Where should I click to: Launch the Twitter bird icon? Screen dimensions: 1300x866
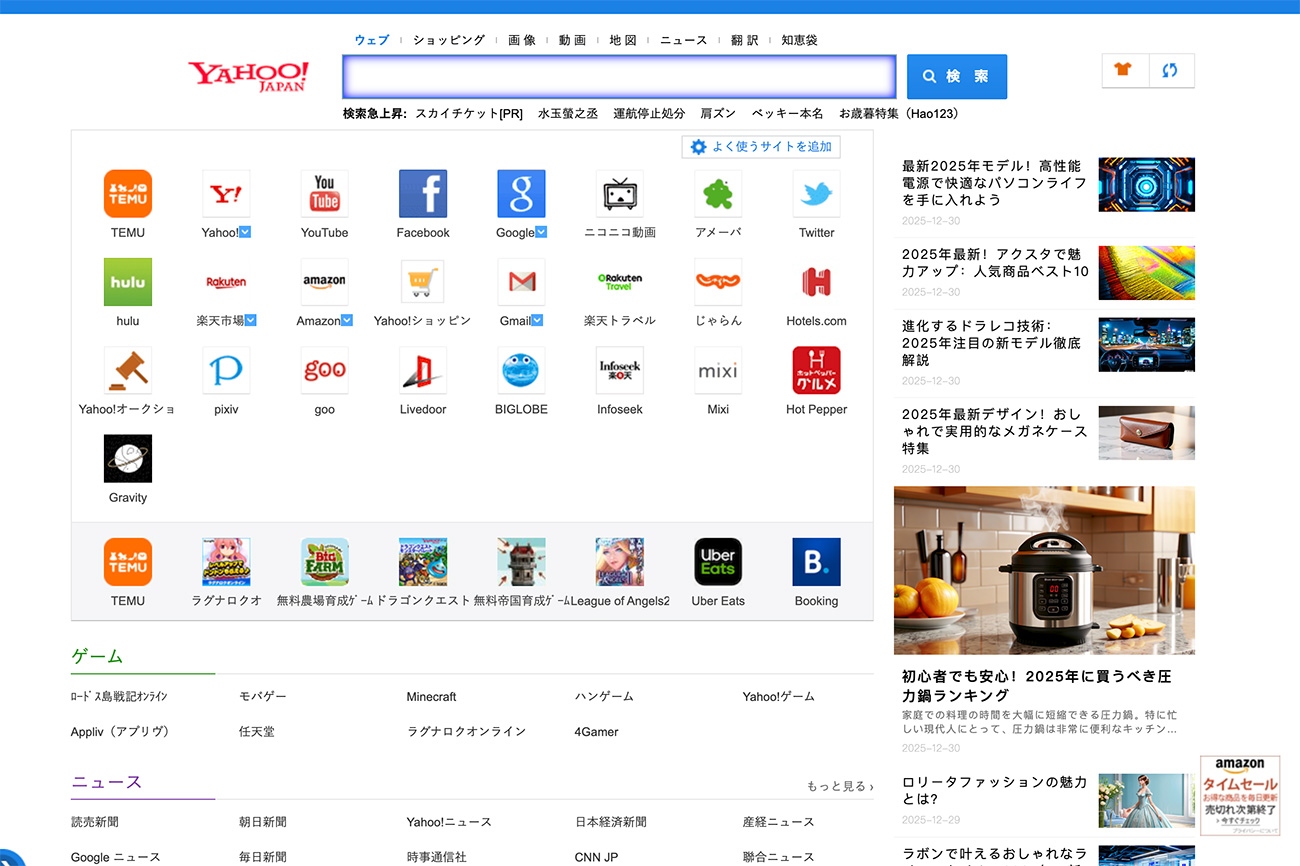(816, 194)
